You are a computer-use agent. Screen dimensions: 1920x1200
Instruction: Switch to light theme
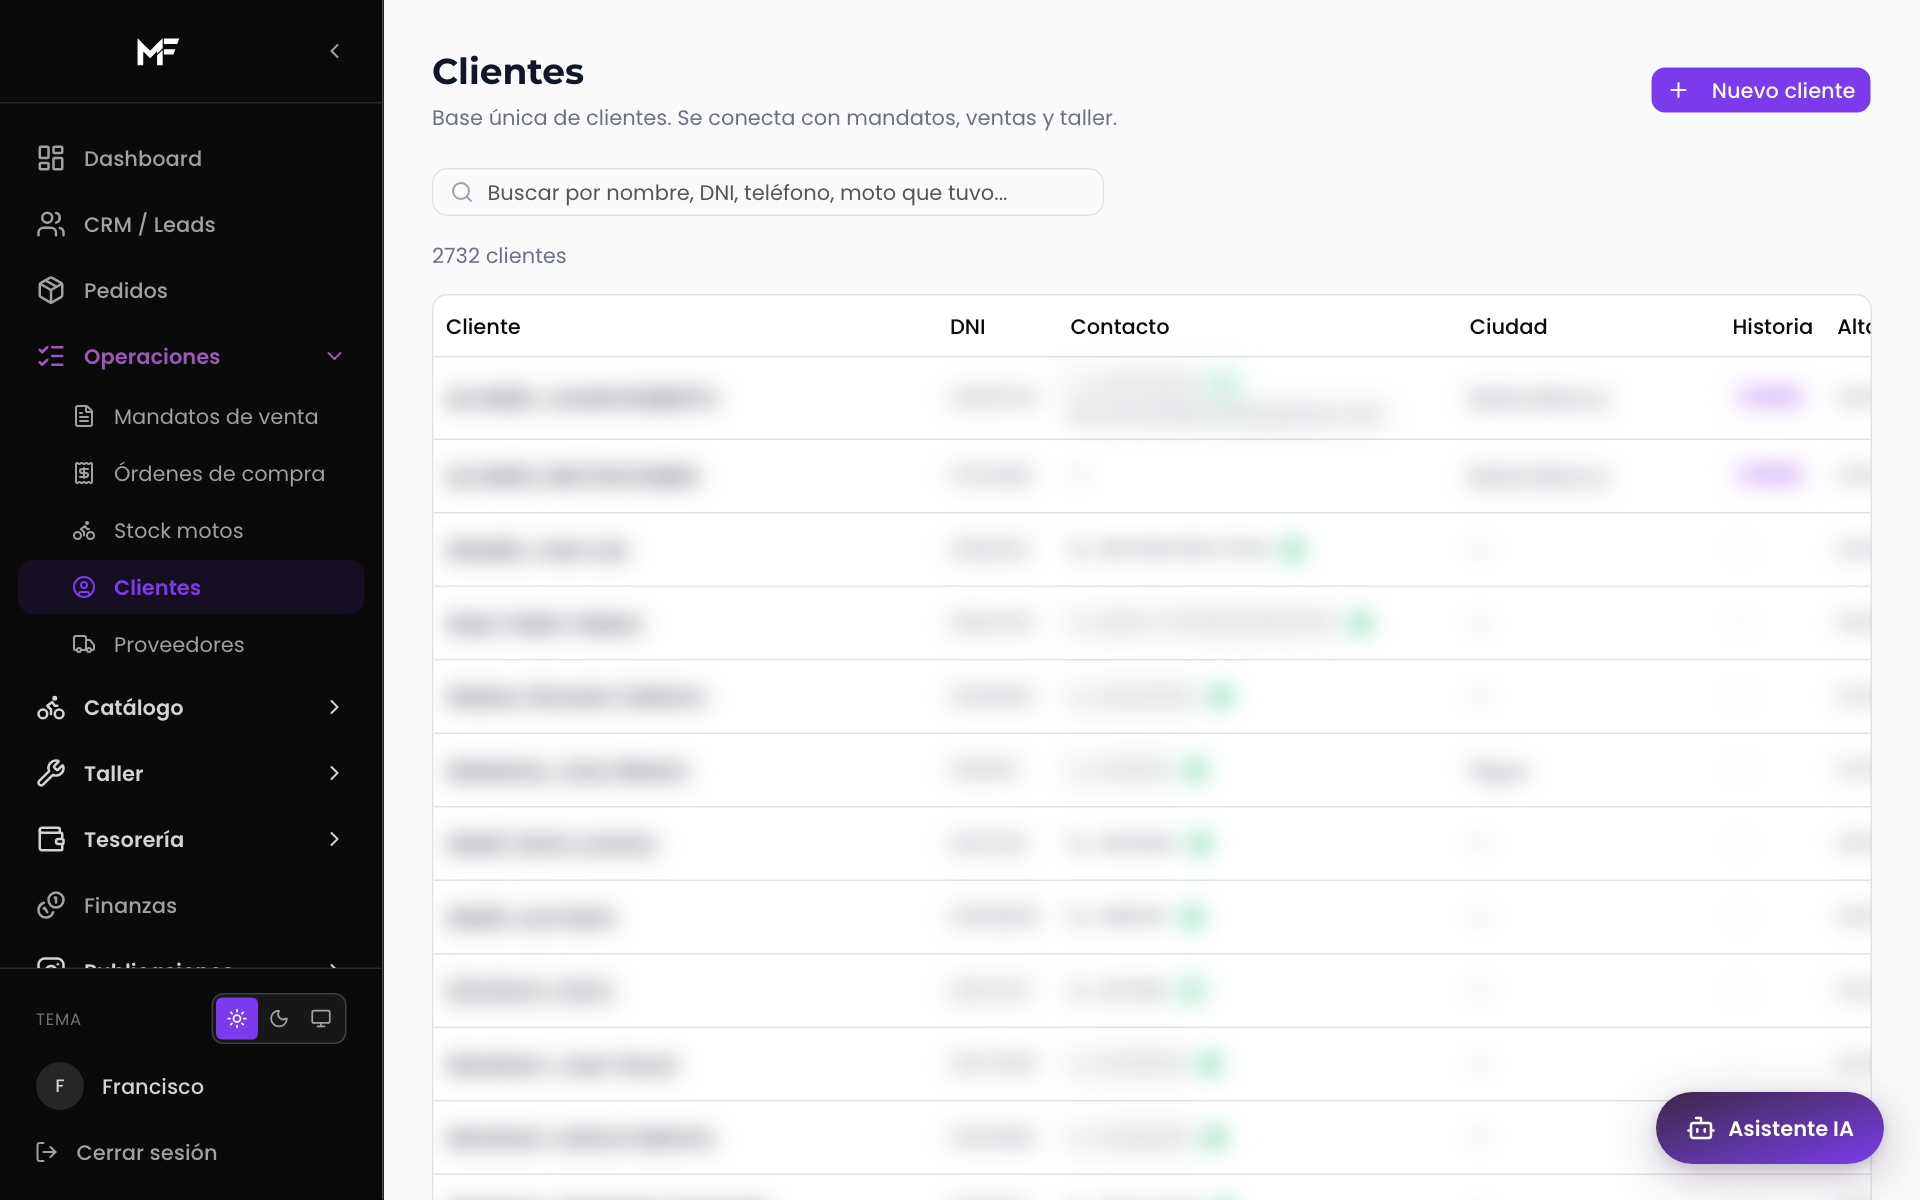coord(237,1018)
